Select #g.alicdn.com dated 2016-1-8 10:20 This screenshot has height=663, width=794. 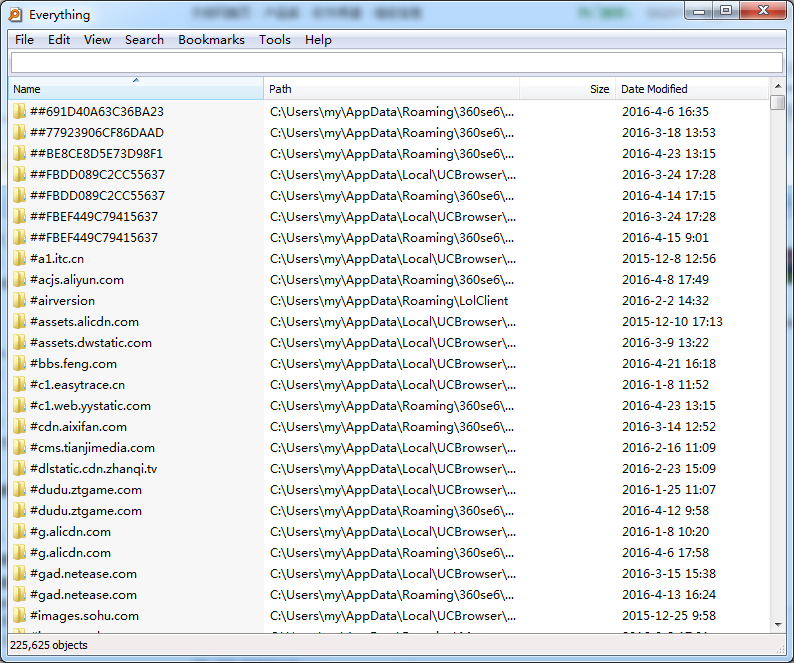70,532
